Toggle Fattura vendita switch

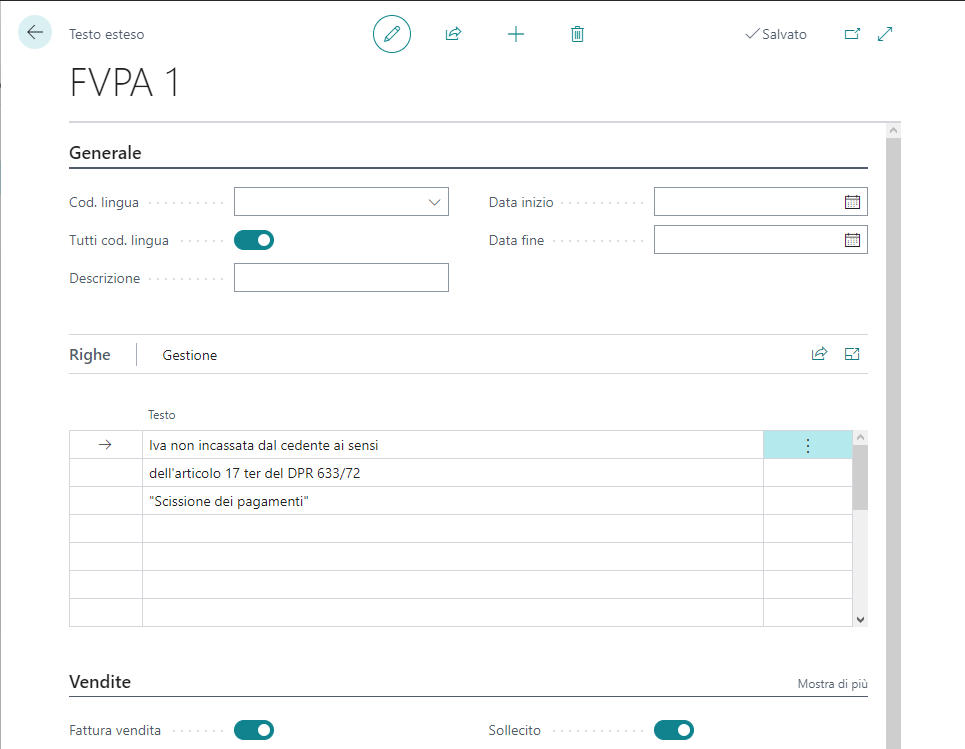click(x=254, y=730)
